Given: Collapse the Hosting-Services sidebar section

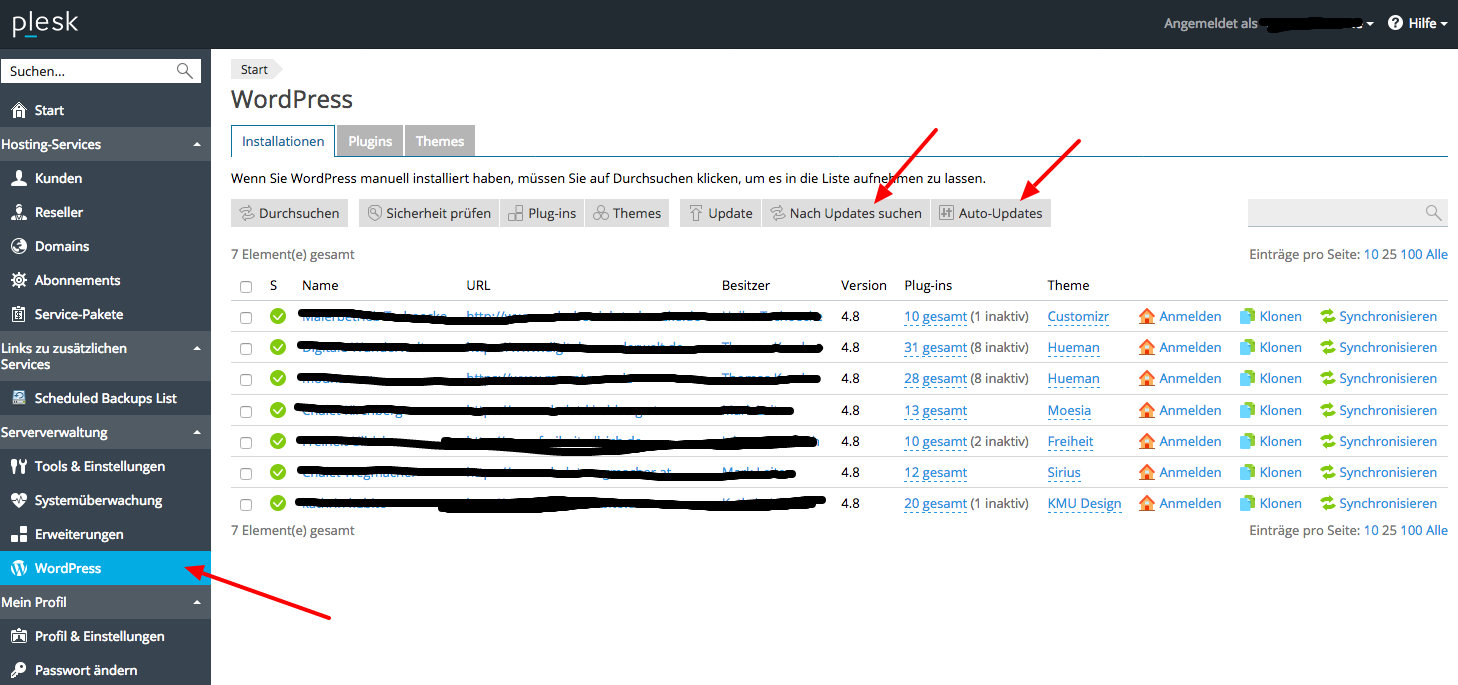Looking at the screenshot, I should click(197, 144).
